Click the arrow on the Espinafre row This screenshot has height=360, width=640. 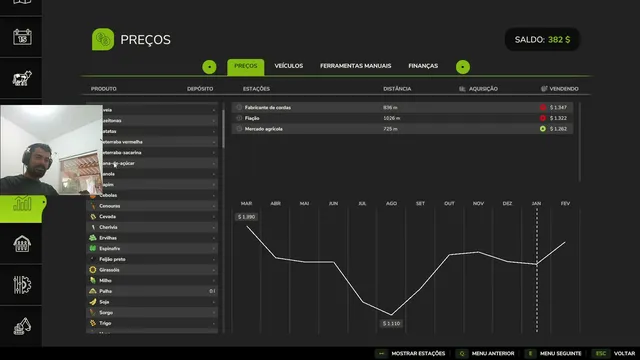(213, 249)
